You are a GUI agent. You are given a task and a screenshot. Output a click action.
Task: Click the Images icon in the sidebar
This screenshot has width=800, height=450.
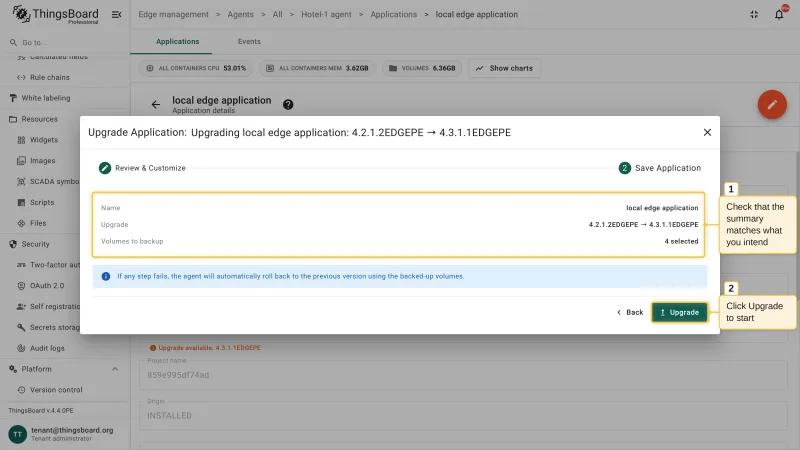[21, 161]
